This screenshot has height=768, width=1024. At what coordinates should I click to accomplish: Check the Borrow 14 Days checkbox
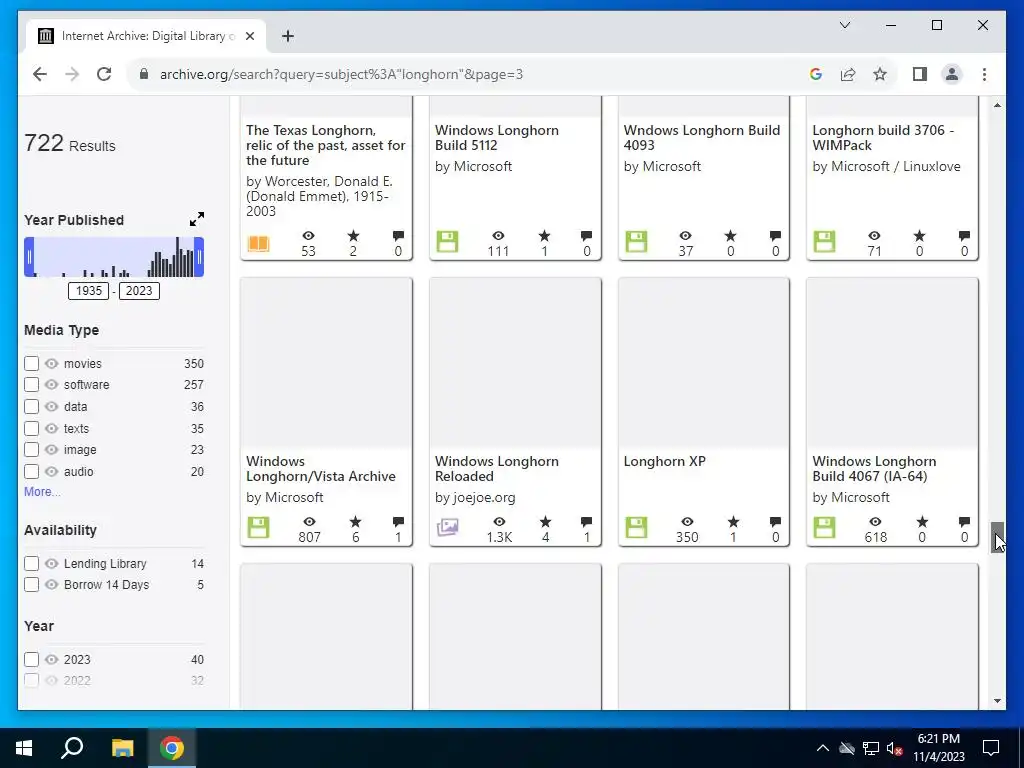pyautogui.click(x=31, y=584)
